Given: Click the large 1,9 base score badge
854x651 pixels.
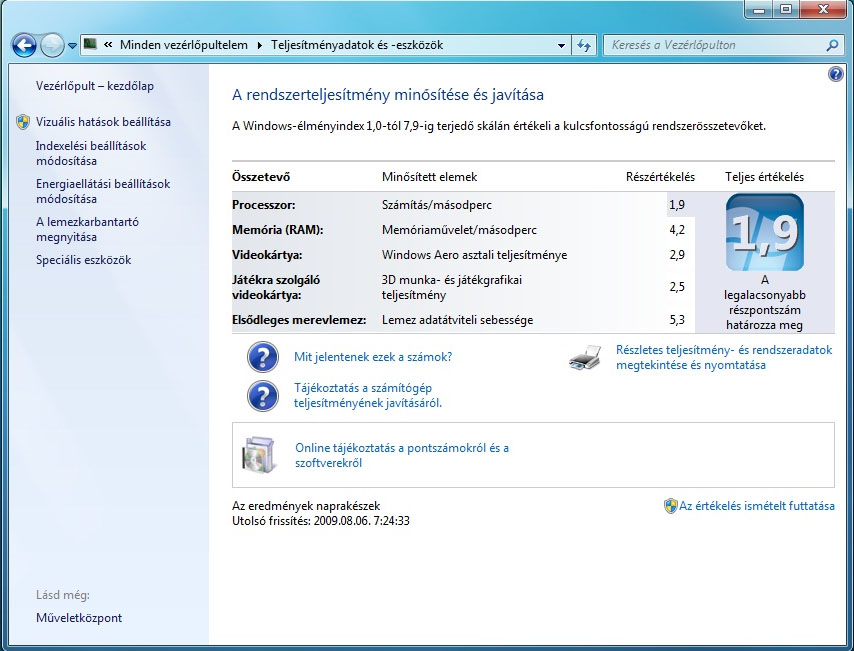Looking at the screenshot, I should (x=765, y=233).
